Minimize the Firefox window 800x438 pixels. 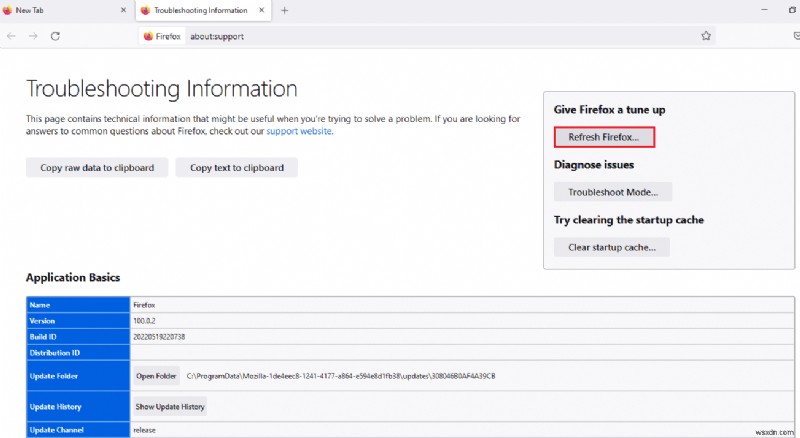(x=764, y=10)
